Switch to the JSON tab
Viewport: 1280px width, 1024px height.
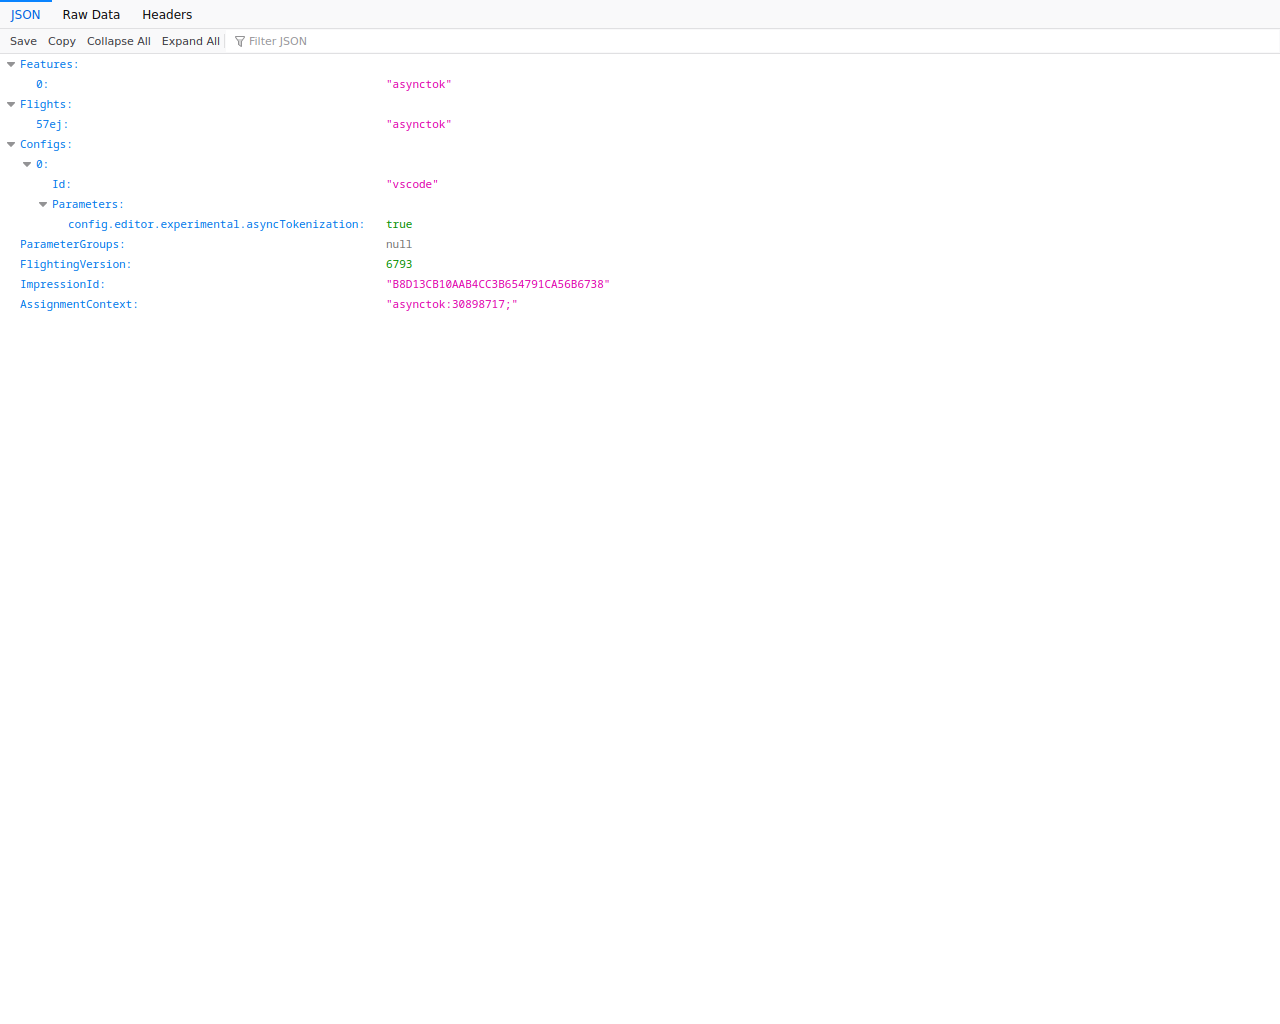click(26, 15)
